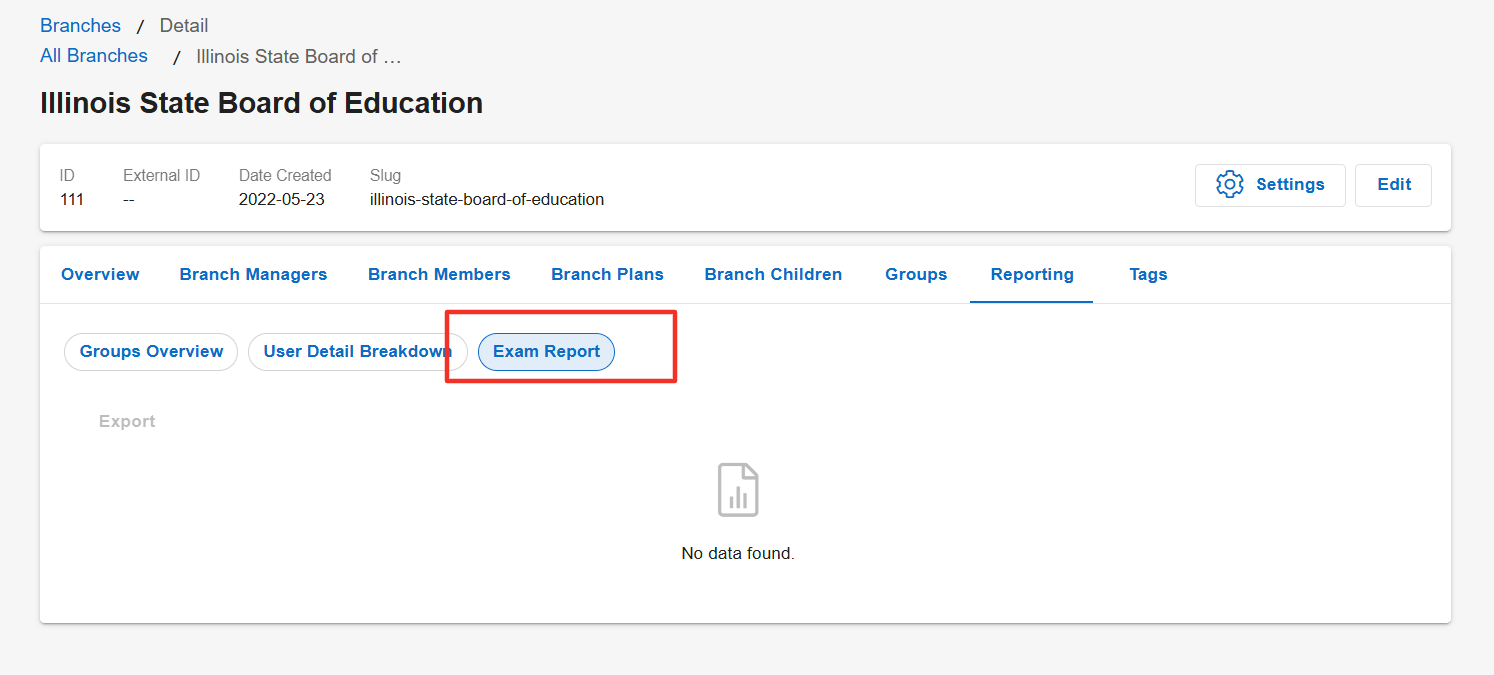
Task: Open the Branches breadcrumb link
Action: [80, 26]
